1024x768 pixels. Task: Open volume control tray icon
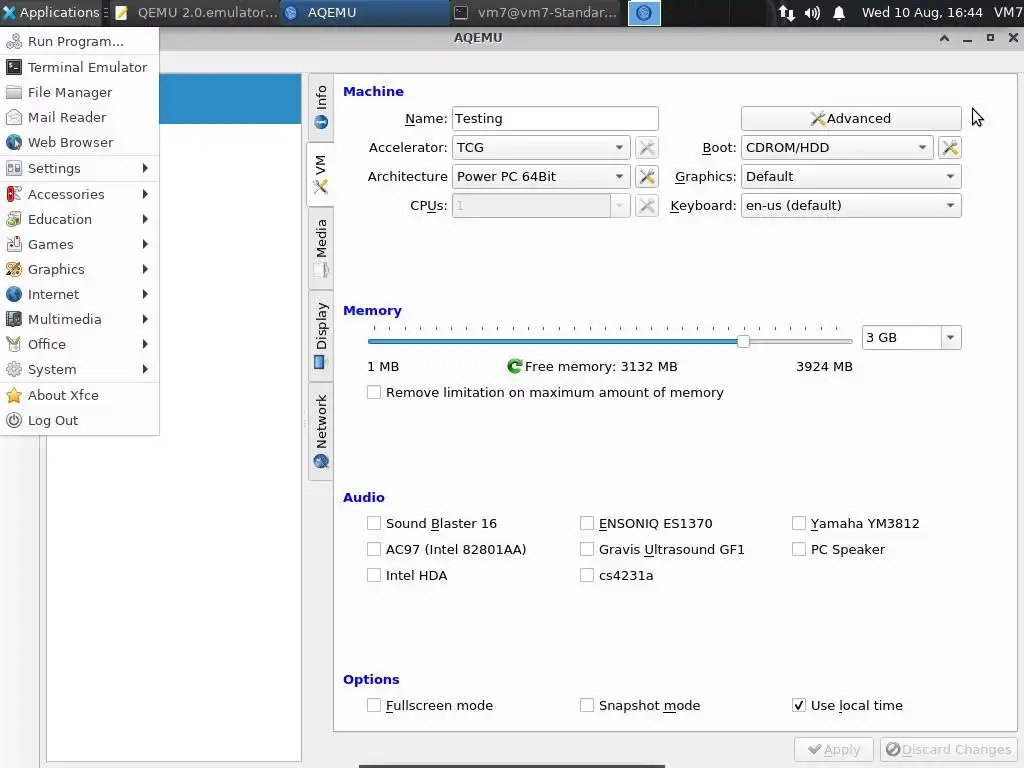[812, 12]
